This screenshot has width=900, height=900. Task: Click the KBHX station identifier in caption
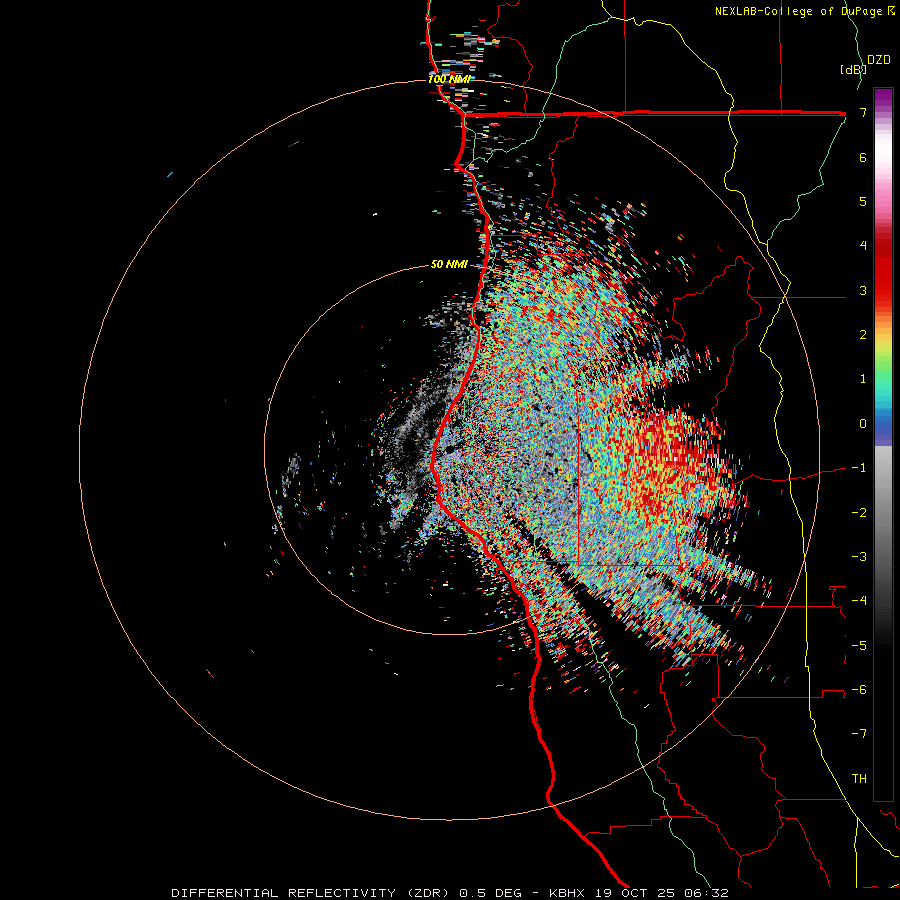[567, 893]
